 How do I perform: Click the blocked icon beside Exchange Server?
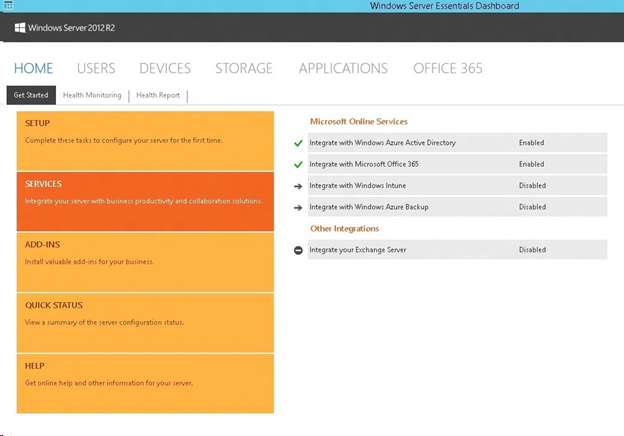(298, 250)
